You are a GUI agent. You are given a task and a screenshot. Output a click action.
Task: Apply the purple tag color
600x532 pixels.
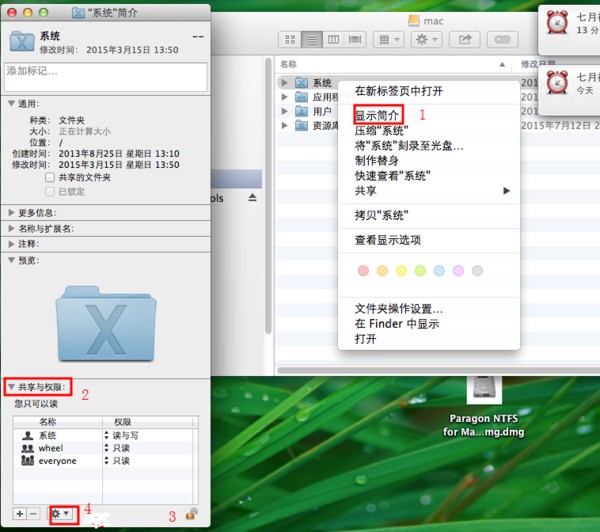click(458, 271)
